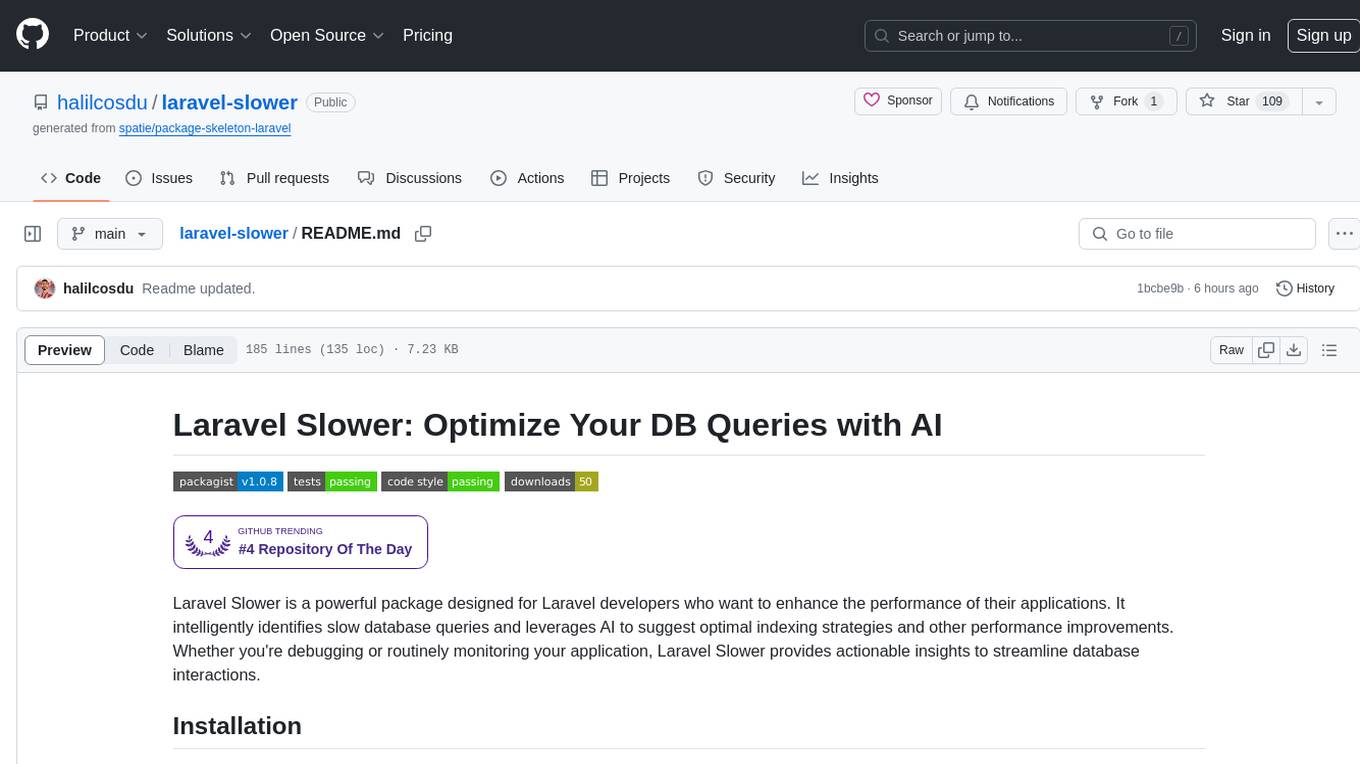Image resolution: width=1360 pixels, height=764 pixels.
Task: Open the halilcosdu commit author link
Action: click(98, 288)
